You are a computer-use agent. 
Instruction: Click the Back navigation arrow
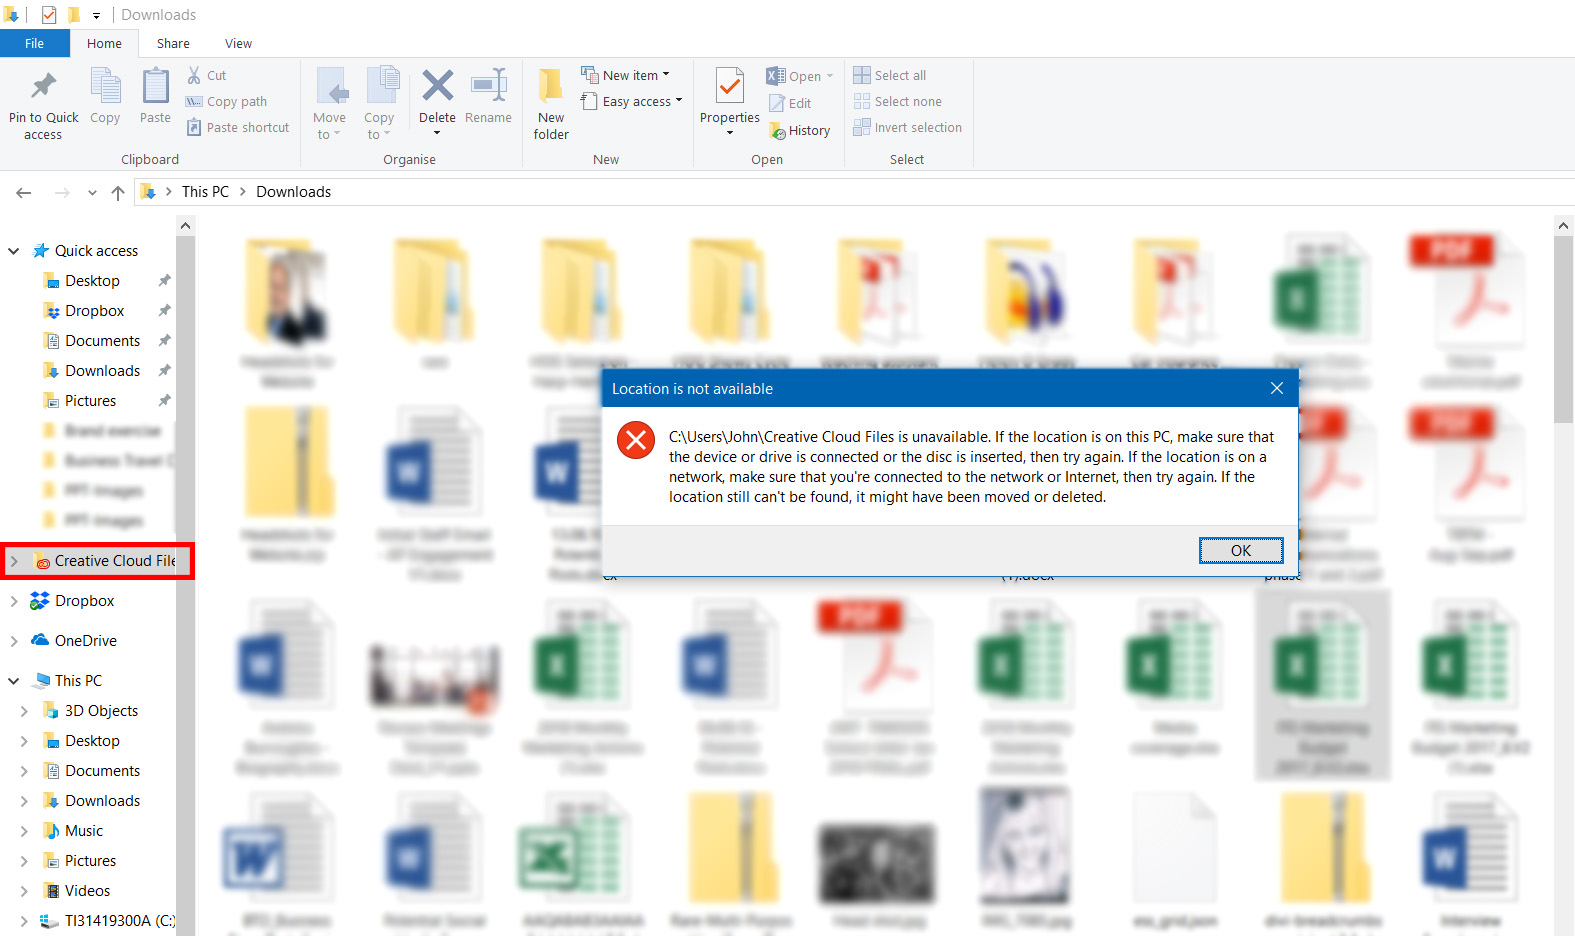tap(24, 192)
